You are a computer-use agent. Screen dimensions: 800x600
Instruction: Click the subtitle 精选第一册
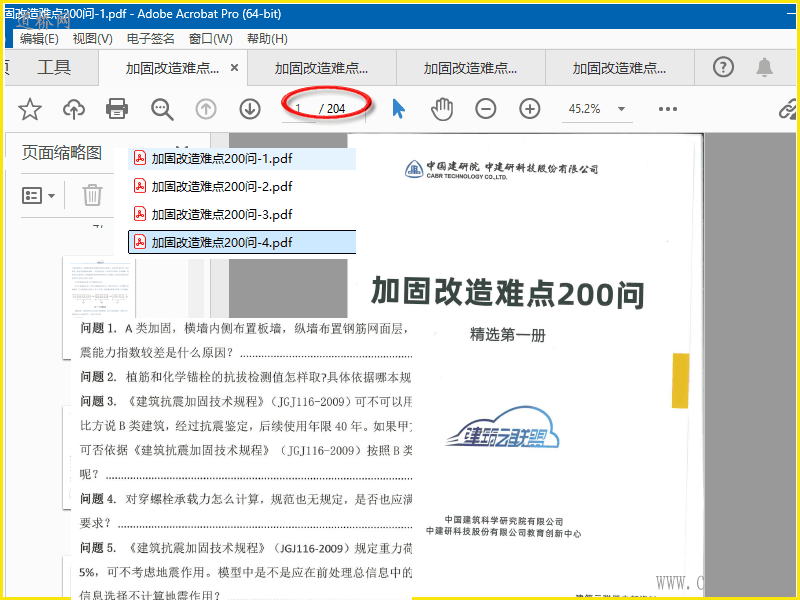(x=508, y=335)
